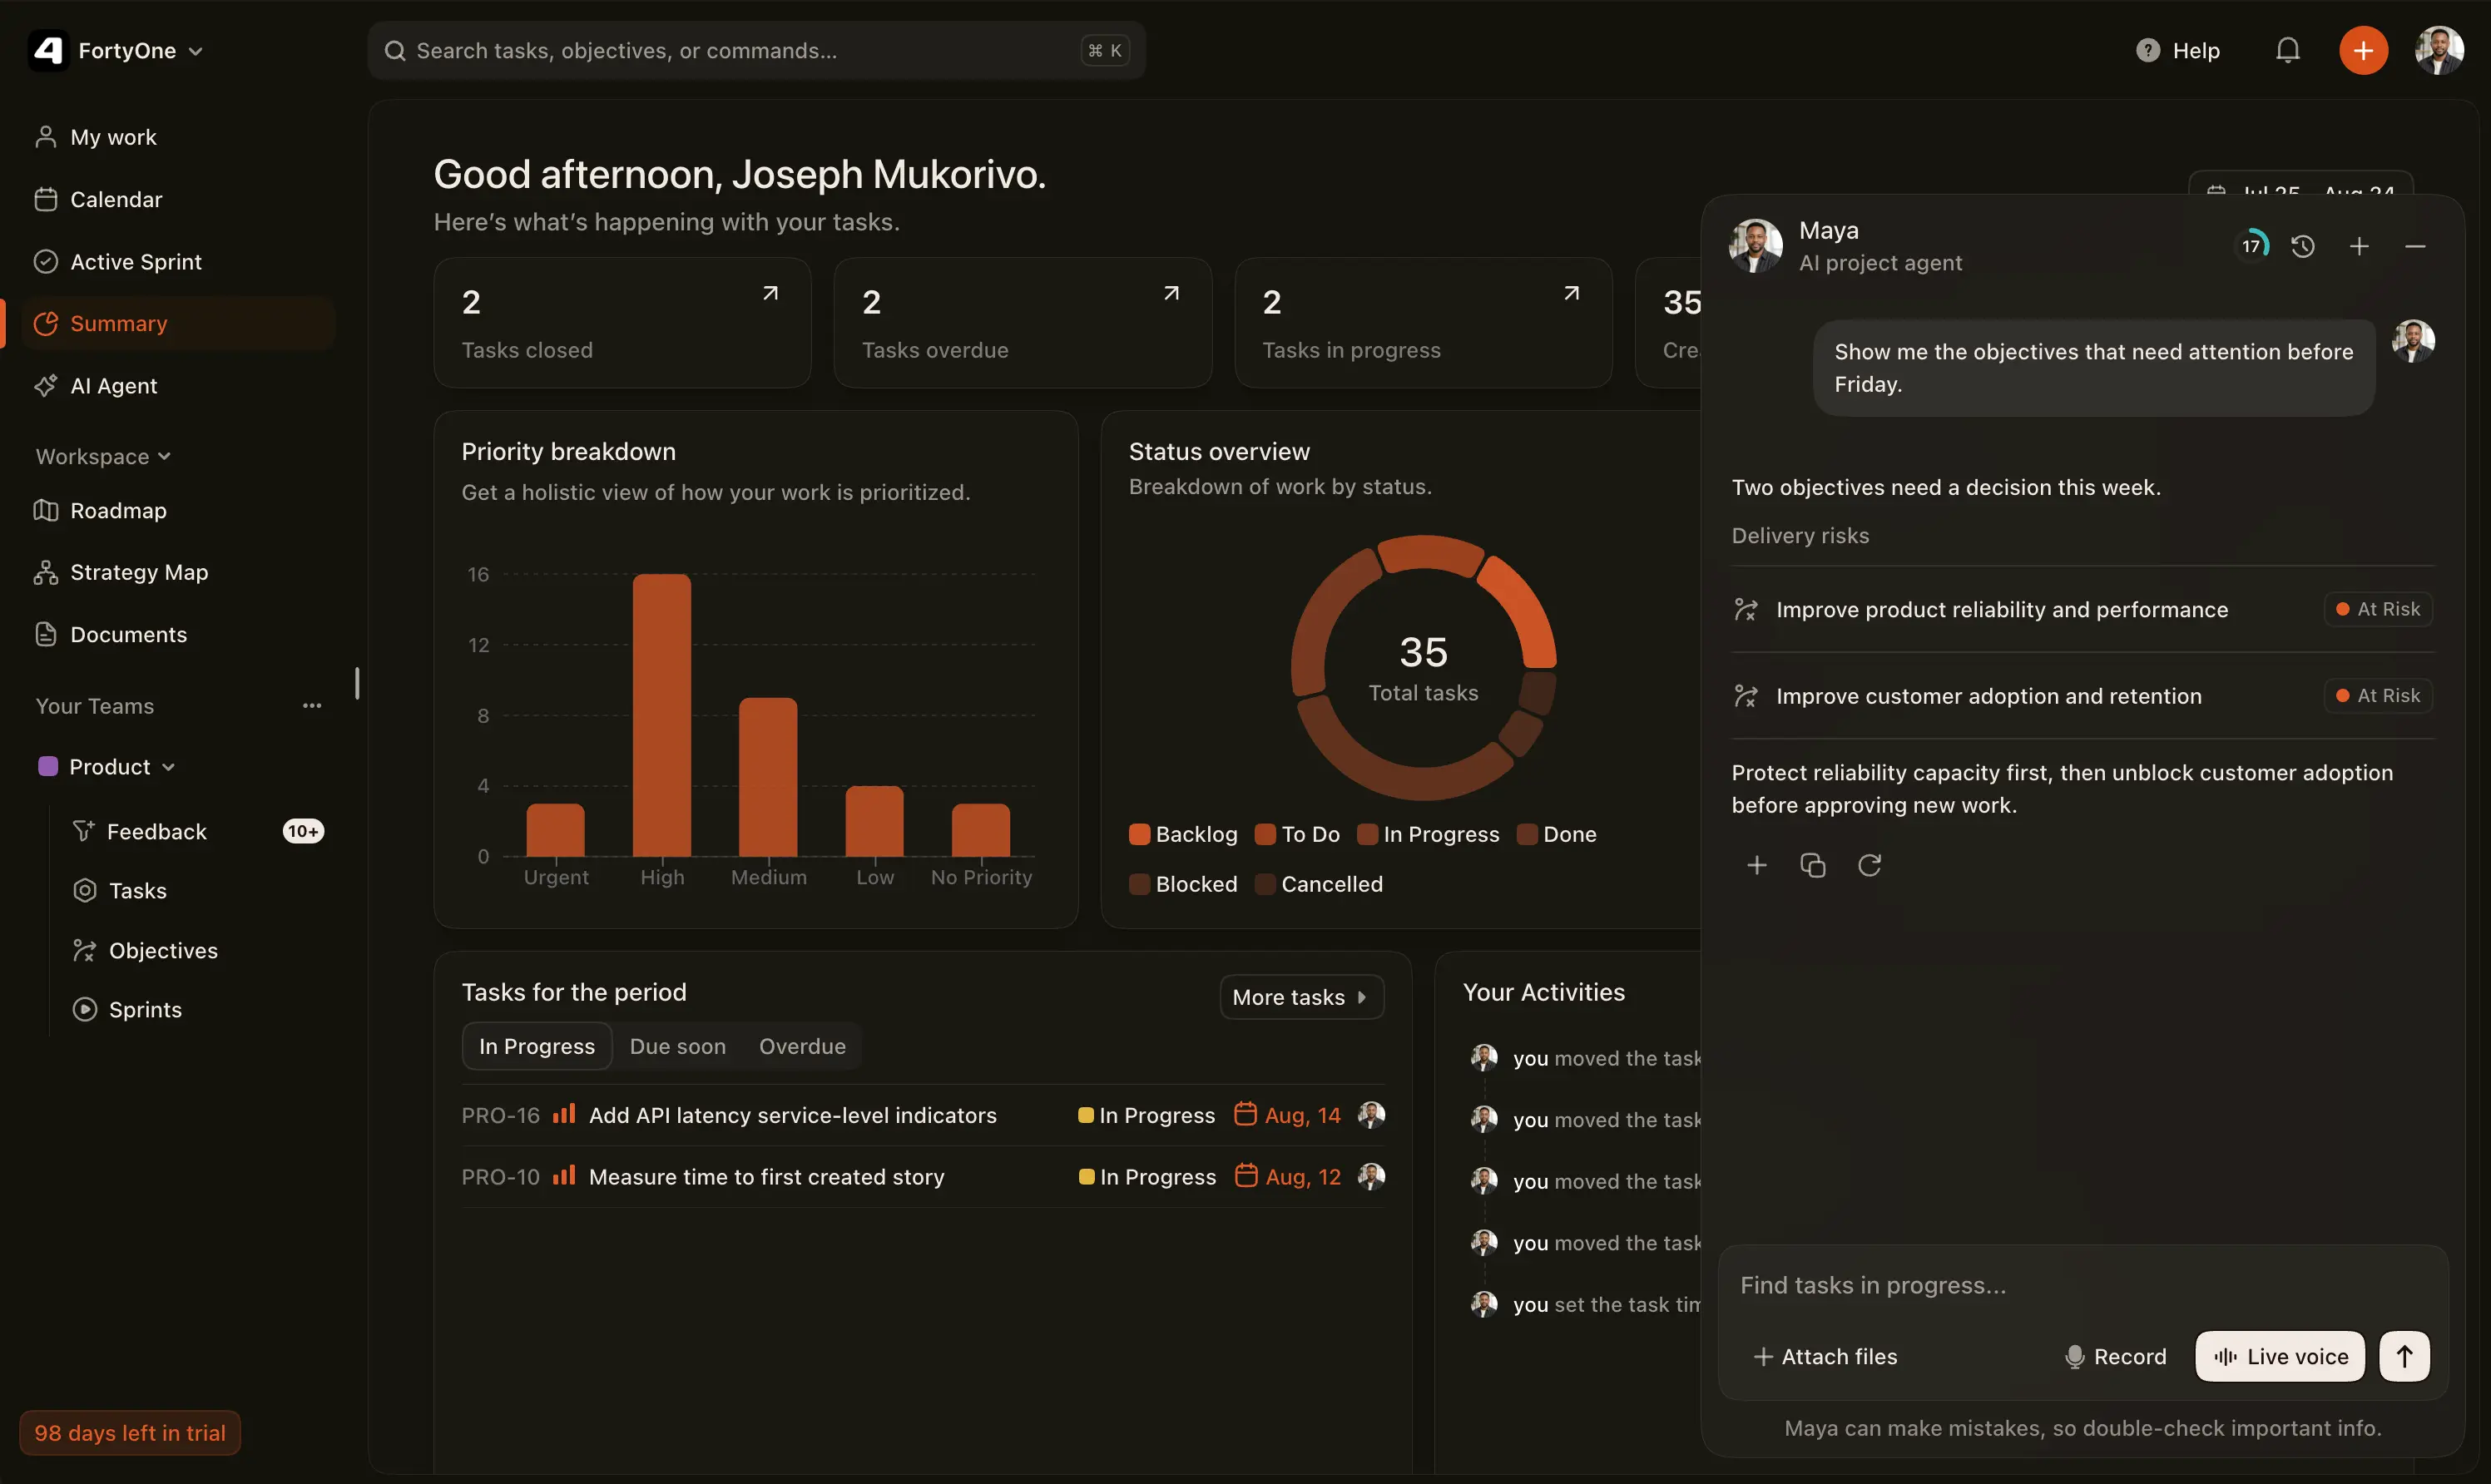Switch to the Due soon tab
Image resolution: width=2491 pixels, height=1484 pixels.
(678, 1046)
